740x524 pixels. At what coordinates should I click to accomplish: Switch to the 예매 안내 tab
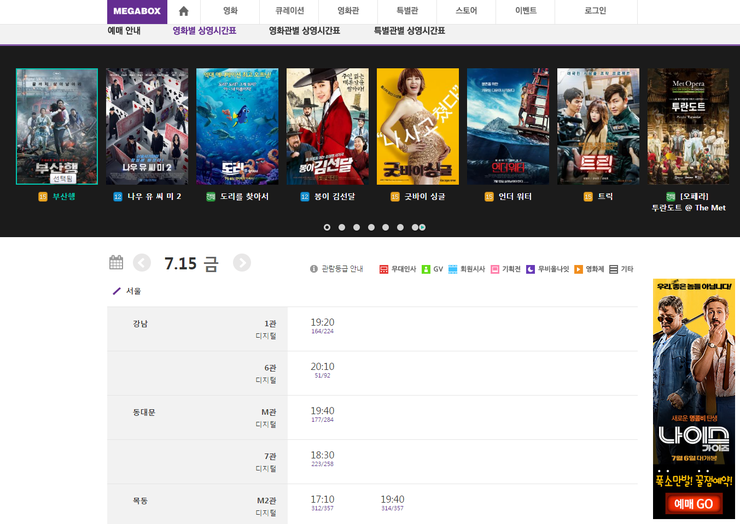(124, 31)
